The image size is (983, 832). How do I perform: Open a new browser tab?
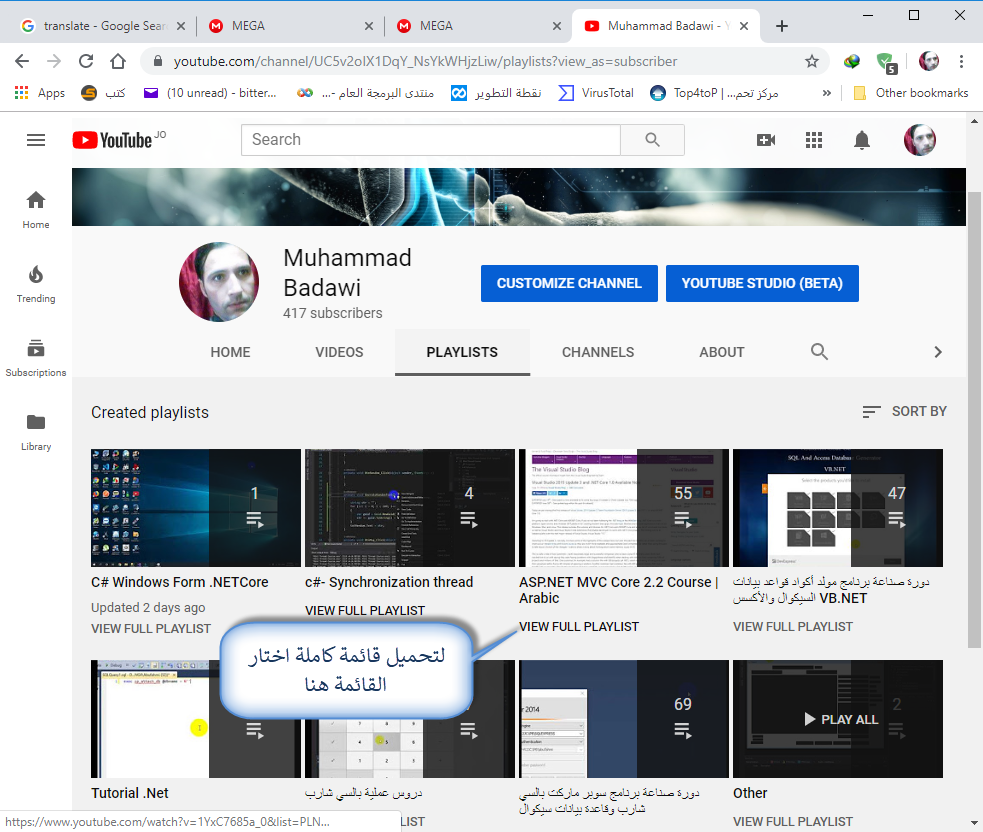click(x=781, y=26)
